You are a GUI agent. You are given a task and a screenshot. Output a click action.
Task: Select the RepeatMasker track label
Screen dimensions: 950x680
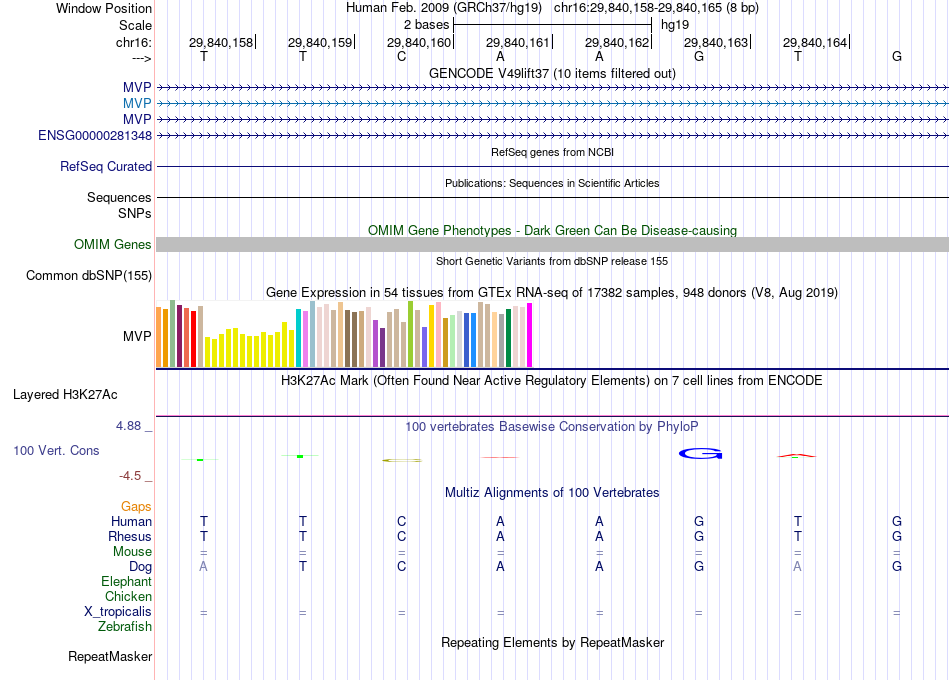click(x=110, y=657)
